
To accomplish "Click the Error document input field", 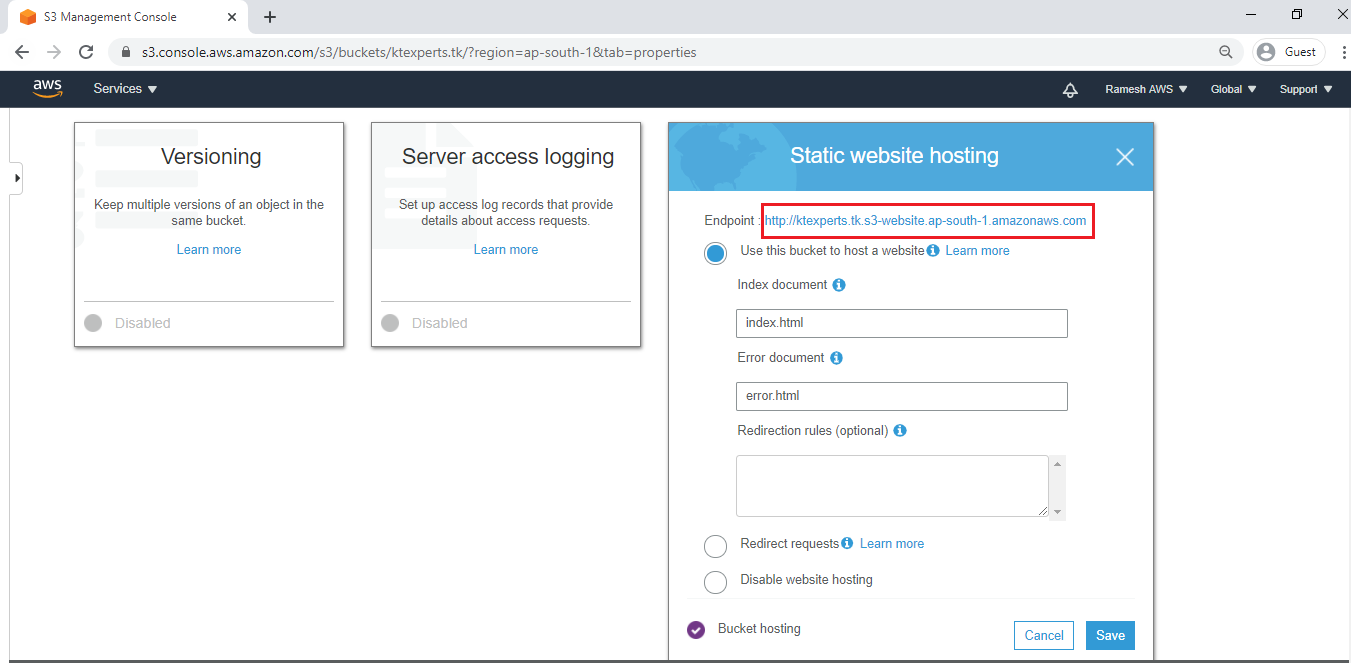I will [902, 396].
